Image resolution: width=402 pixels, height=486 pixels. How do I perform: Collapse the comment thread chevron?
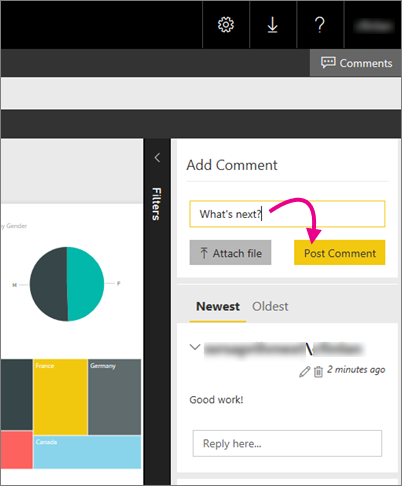coord(195,347)
